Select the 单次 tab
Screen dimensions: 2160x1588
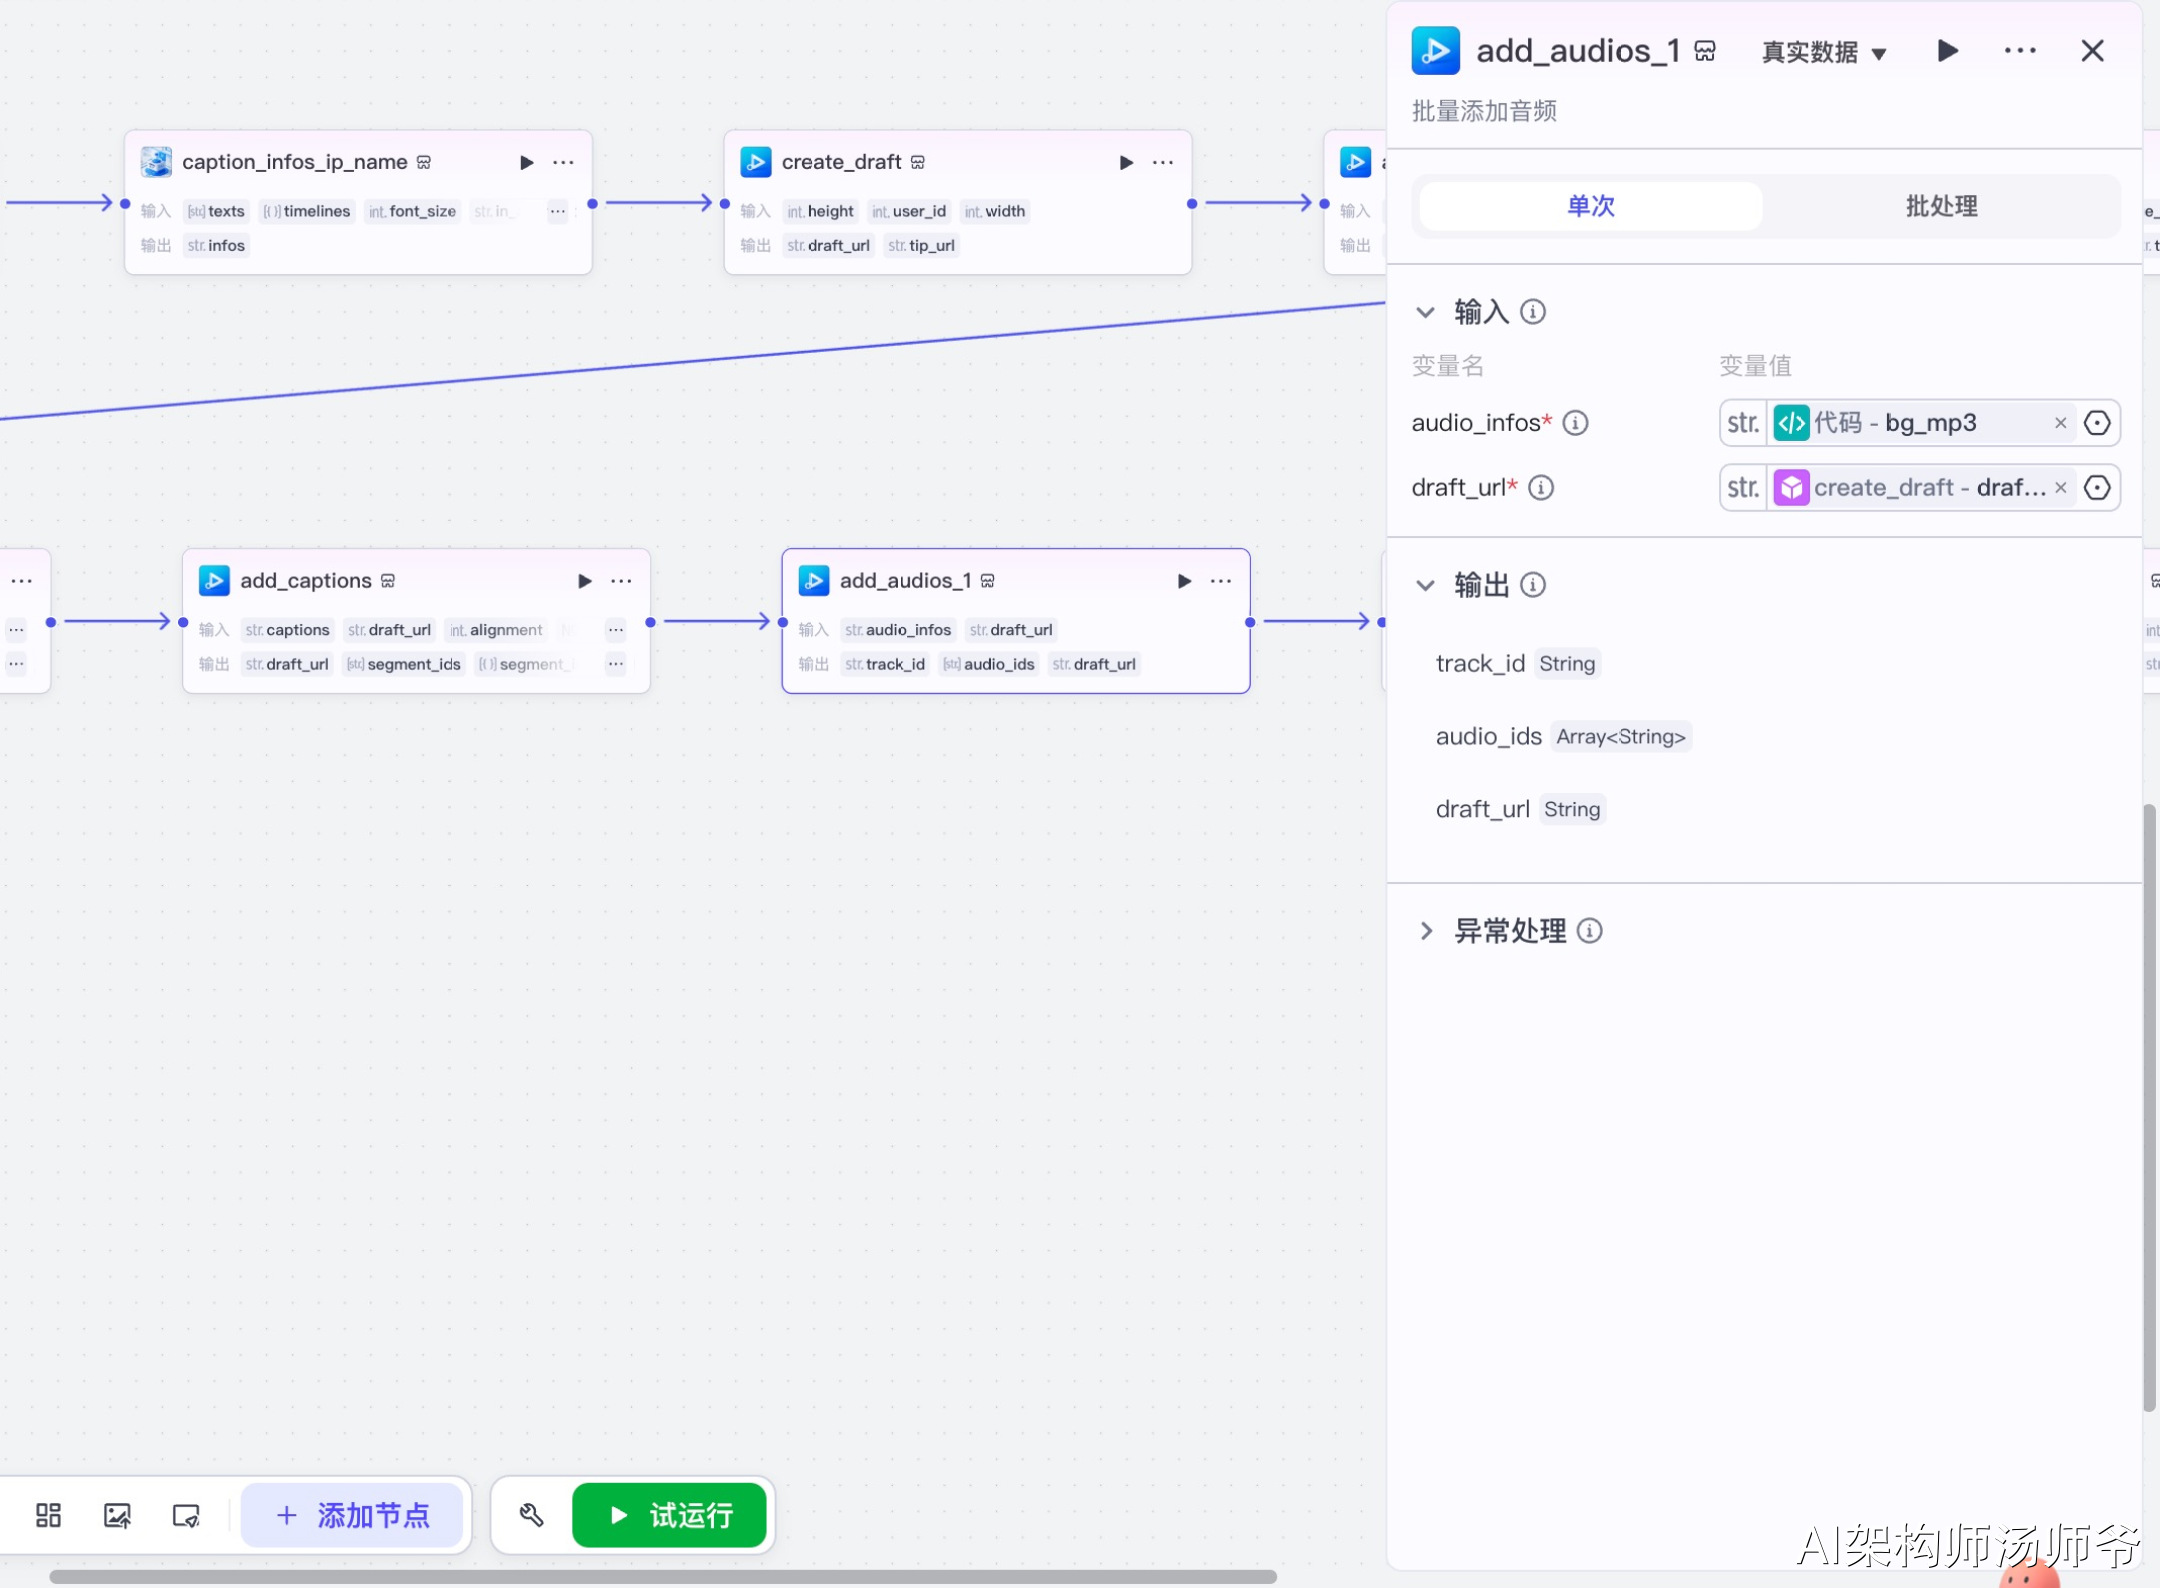tap(1590, 206)
